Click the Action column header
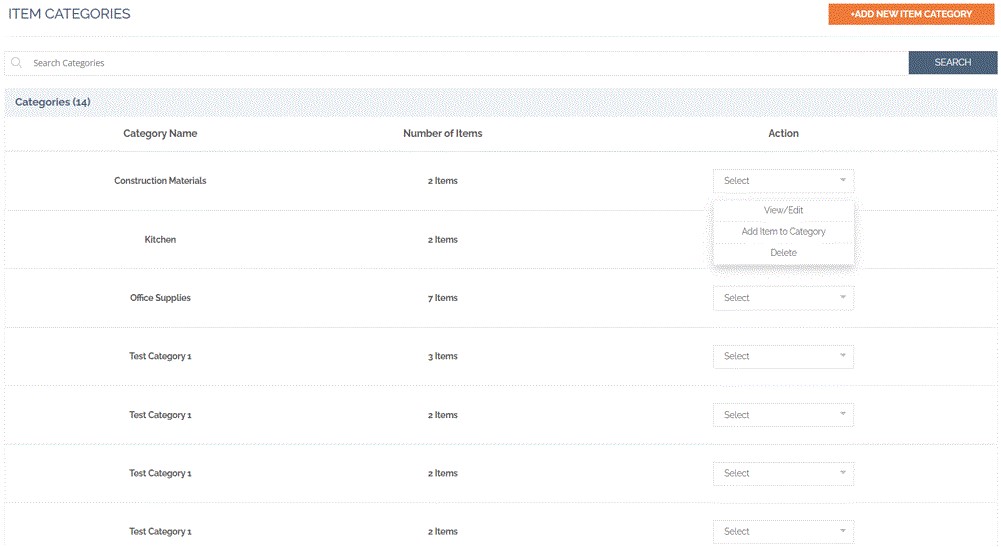The image size is (1001, 547). pos(783,133)
